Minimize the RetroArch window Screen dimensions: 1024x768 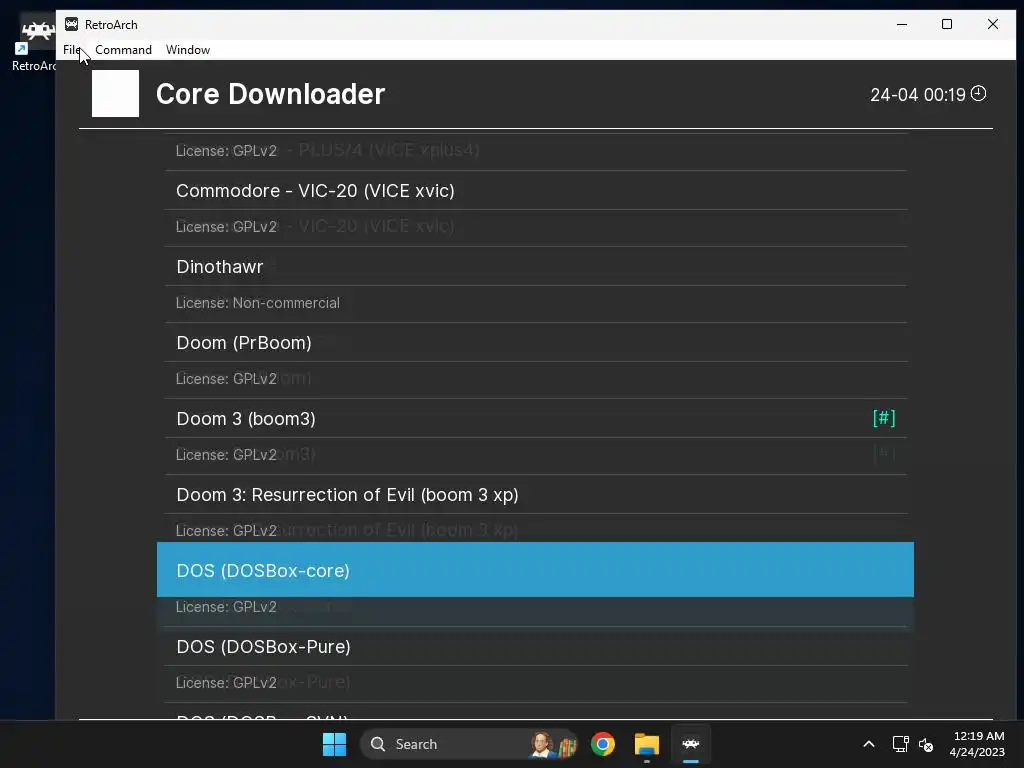click(x=902, y=24)
